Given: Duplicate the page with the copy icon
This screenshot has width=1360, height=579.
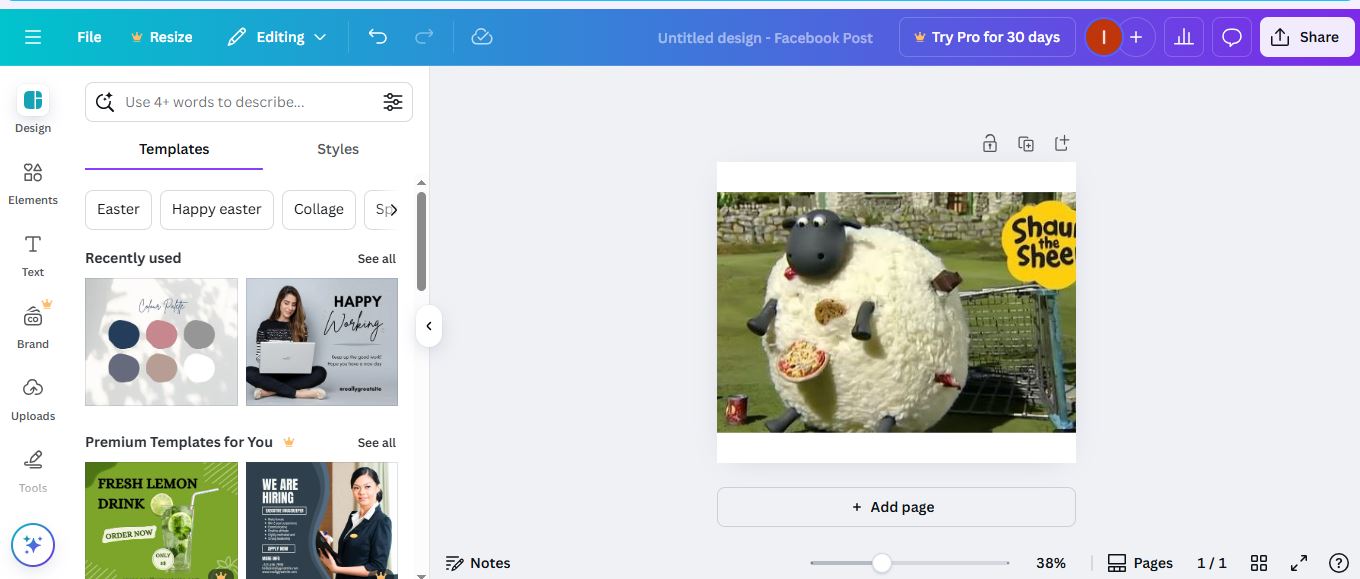Looking at the screenshot, I should click(1026, 144).
